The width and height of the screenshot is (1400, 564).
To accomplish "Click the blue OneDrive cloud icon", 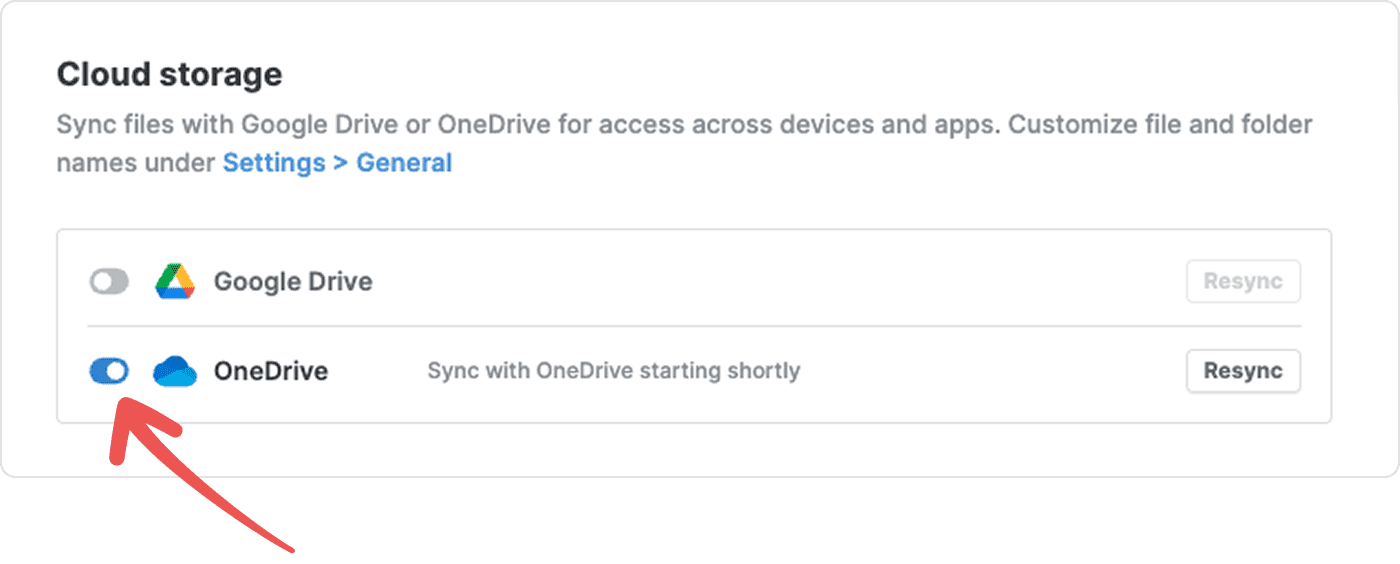I will pyautogui.click(x=175, y=371).
